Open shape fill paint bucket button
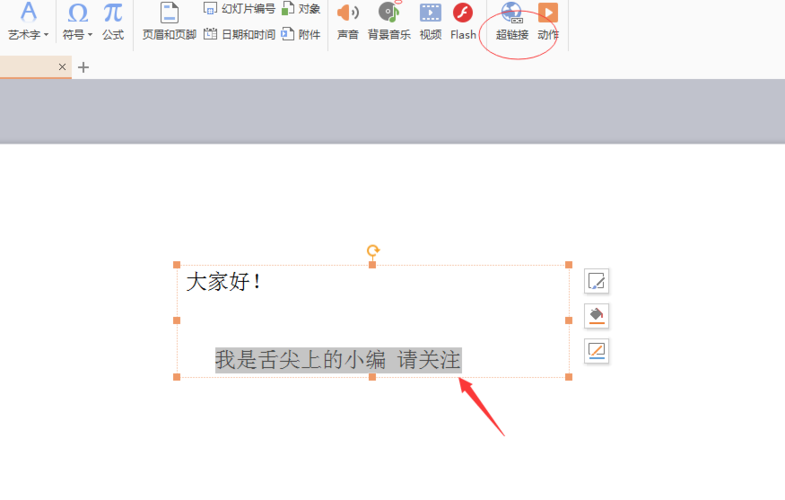 click(x=596, y=316)
